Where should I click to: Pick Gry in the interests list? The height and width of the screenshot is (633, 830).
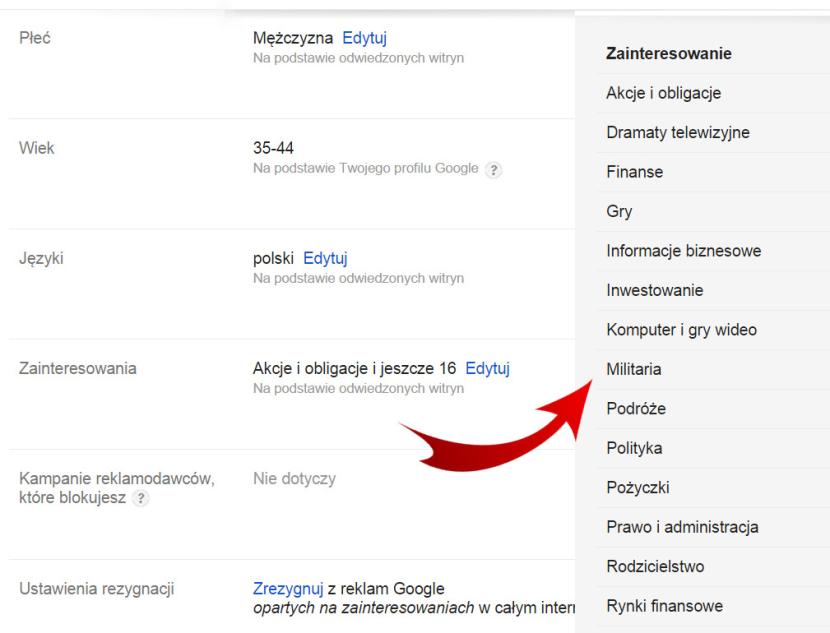(619, 212)
